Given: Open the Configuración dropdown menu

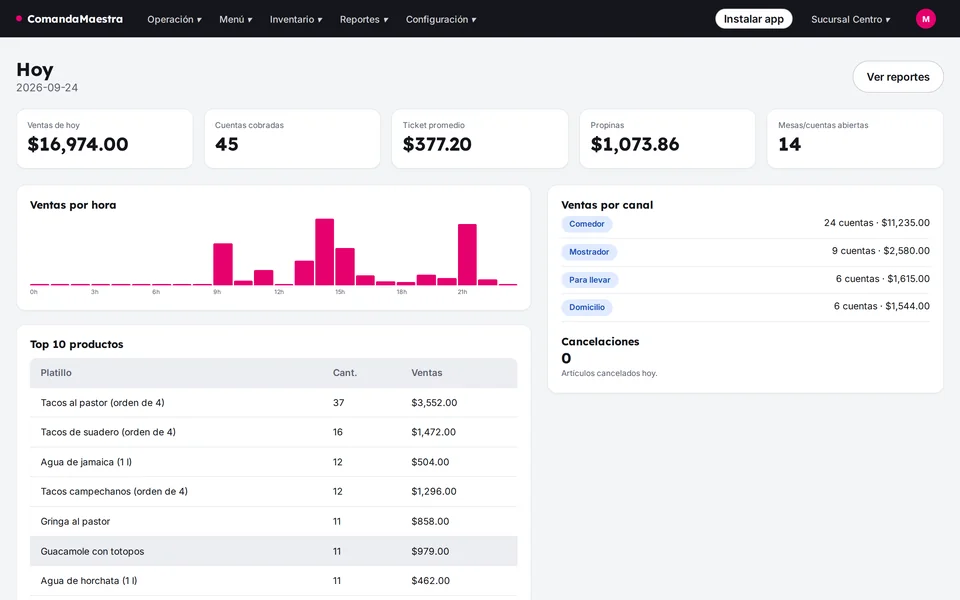Looking at the screenshot, I should point(441,19).
